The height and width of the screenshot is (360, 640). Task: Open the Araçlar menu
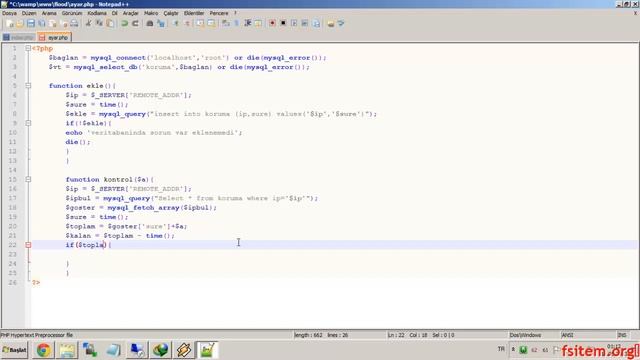131,13
